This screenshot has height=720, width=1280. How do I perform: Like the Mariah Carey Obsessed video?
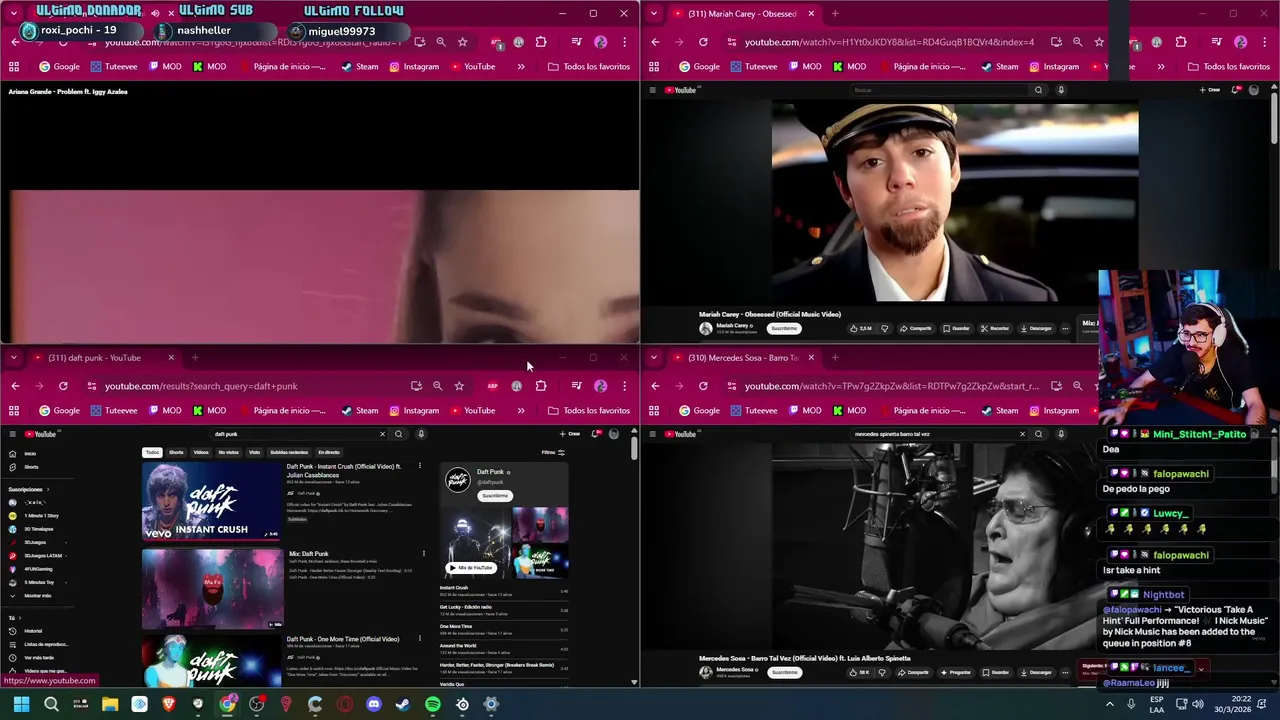tap(861, 328)
